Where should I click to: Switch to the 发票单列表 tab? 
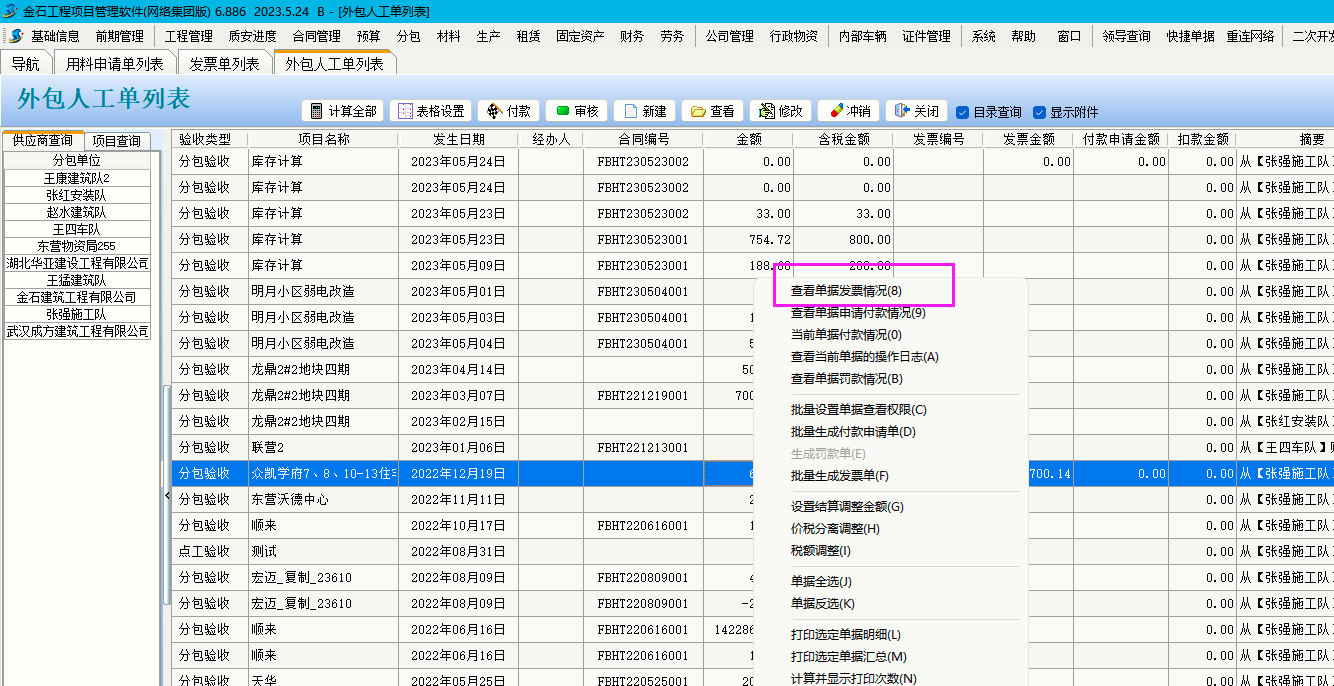click(x=224, y=64)
